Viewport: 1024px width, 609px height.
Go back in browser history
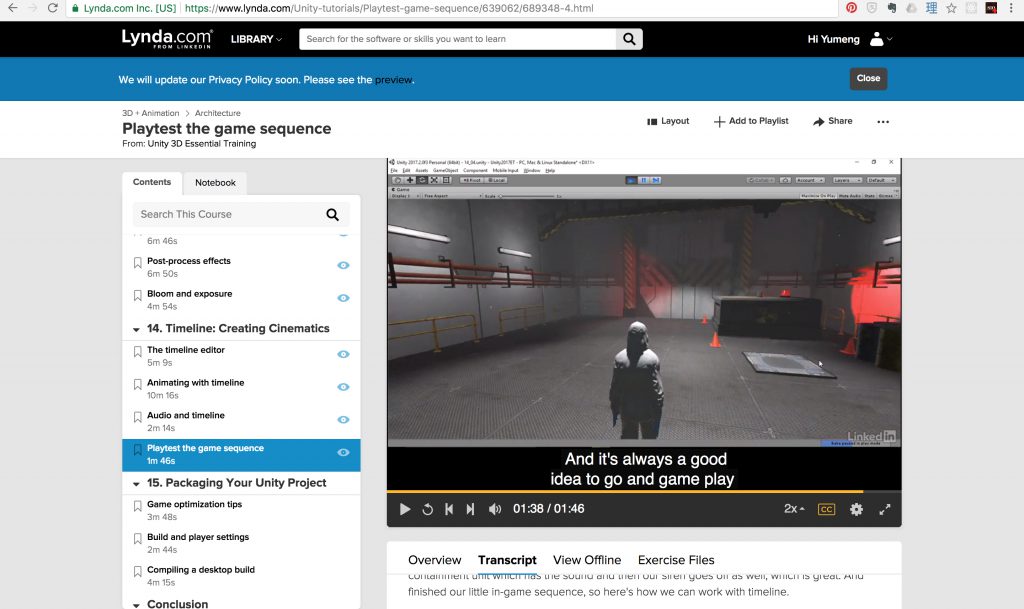[x=12, y=8]
